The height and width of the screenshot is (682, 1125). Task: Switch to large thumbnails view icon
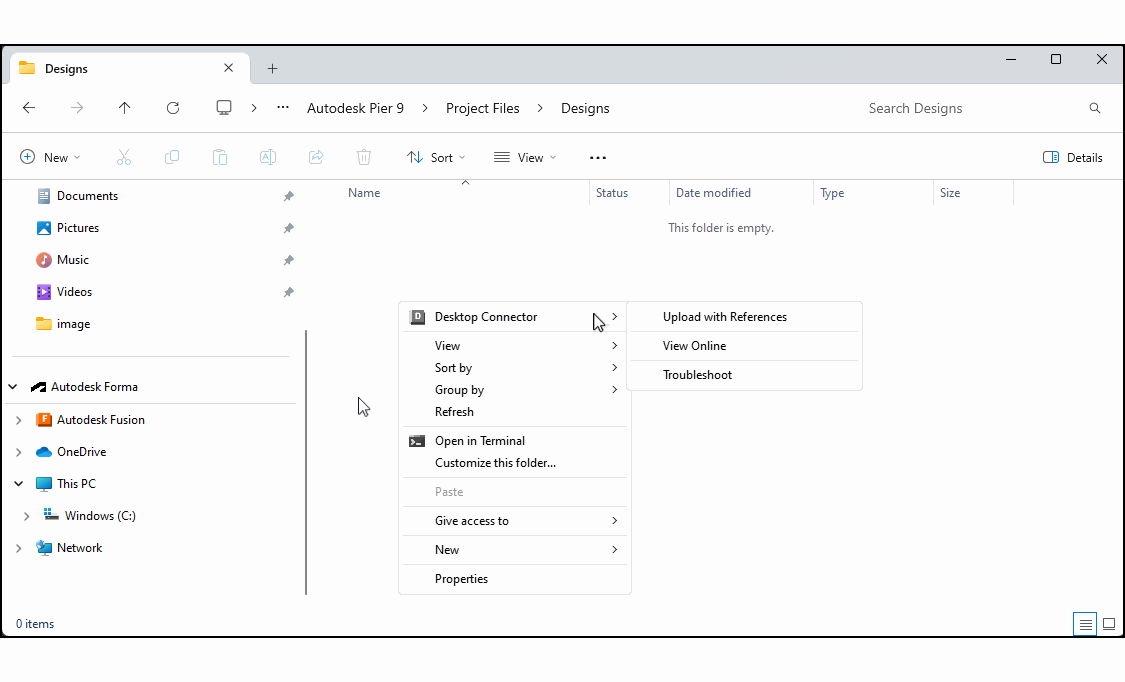(x=1108, y=625)
